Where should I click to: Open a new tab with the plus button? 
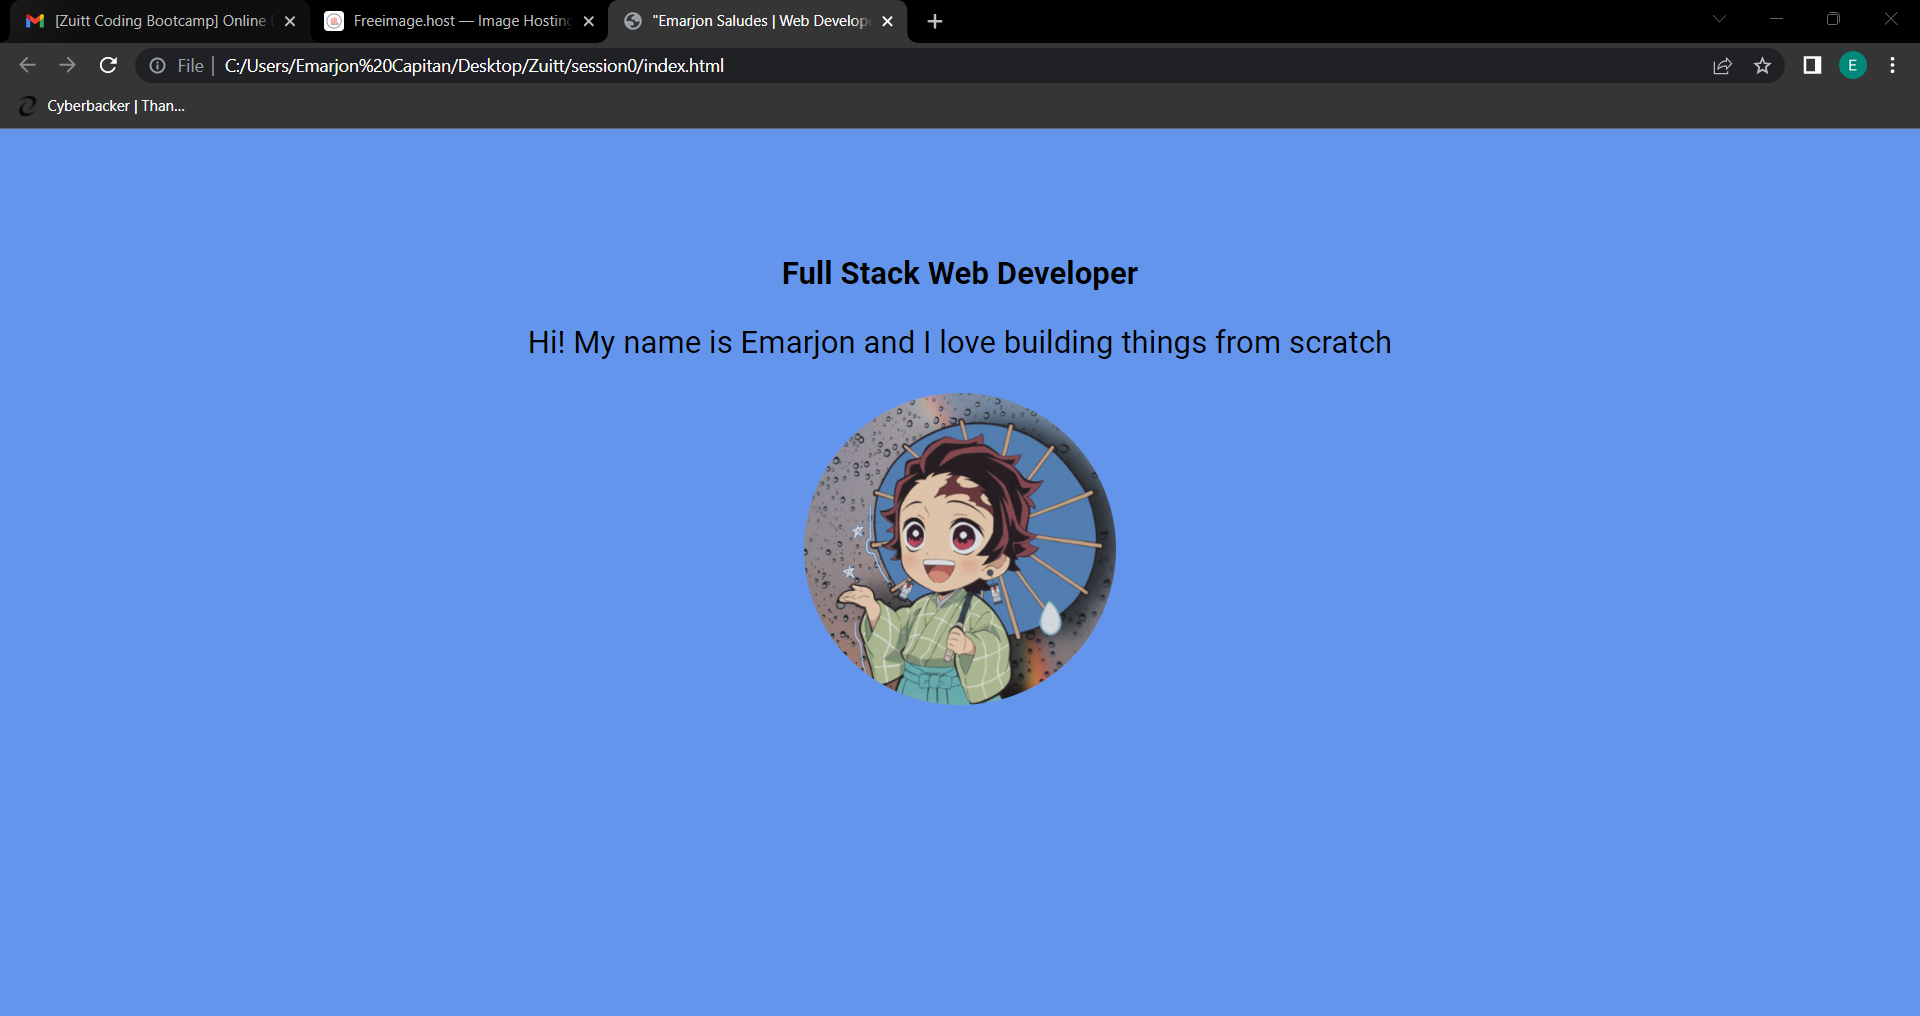coord(934,21)
